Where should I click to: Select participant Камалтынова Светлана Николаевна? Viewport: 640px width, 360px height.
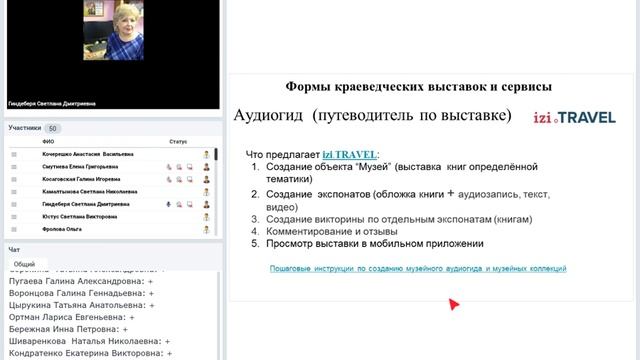pyautogui.click(x=90, y=192)
